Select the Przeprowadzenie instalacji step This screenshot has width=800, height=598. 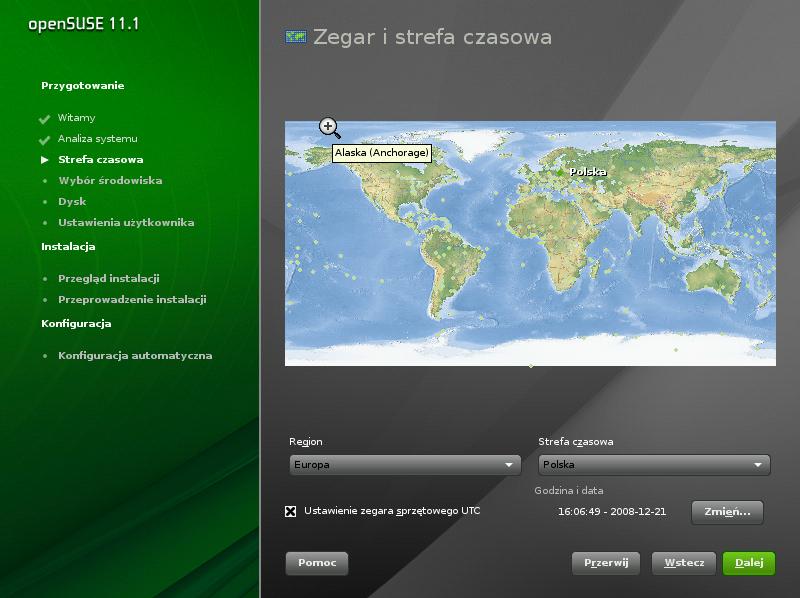tap(132, 300)
